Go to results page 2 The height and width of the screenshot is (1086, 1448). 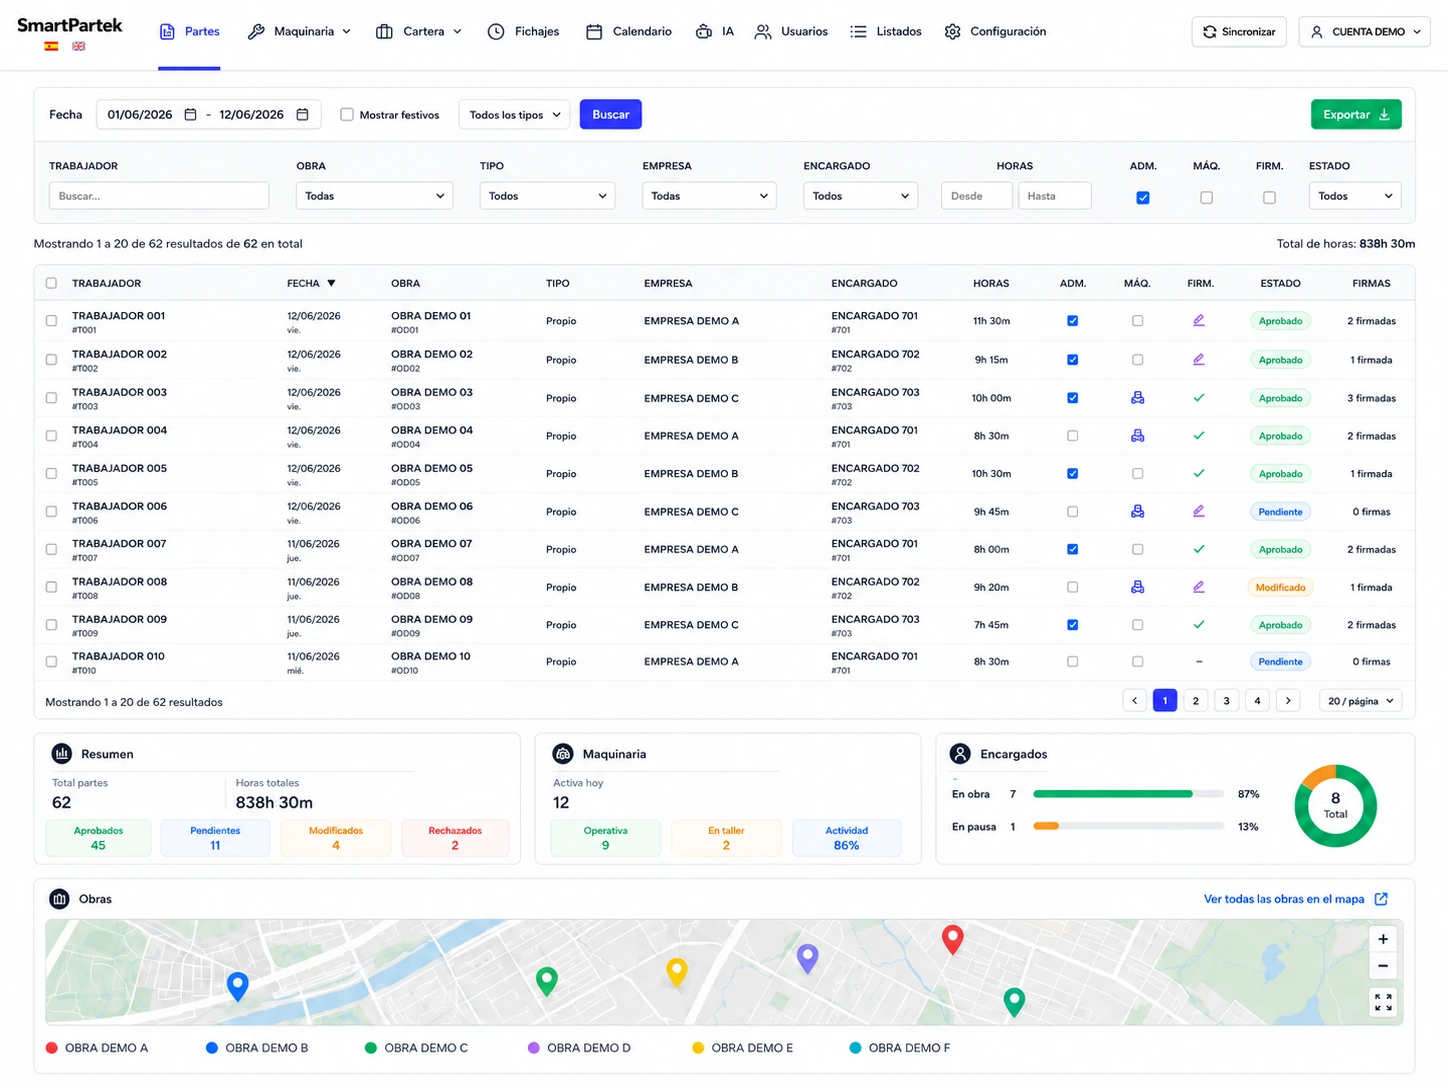point(1195,701)
